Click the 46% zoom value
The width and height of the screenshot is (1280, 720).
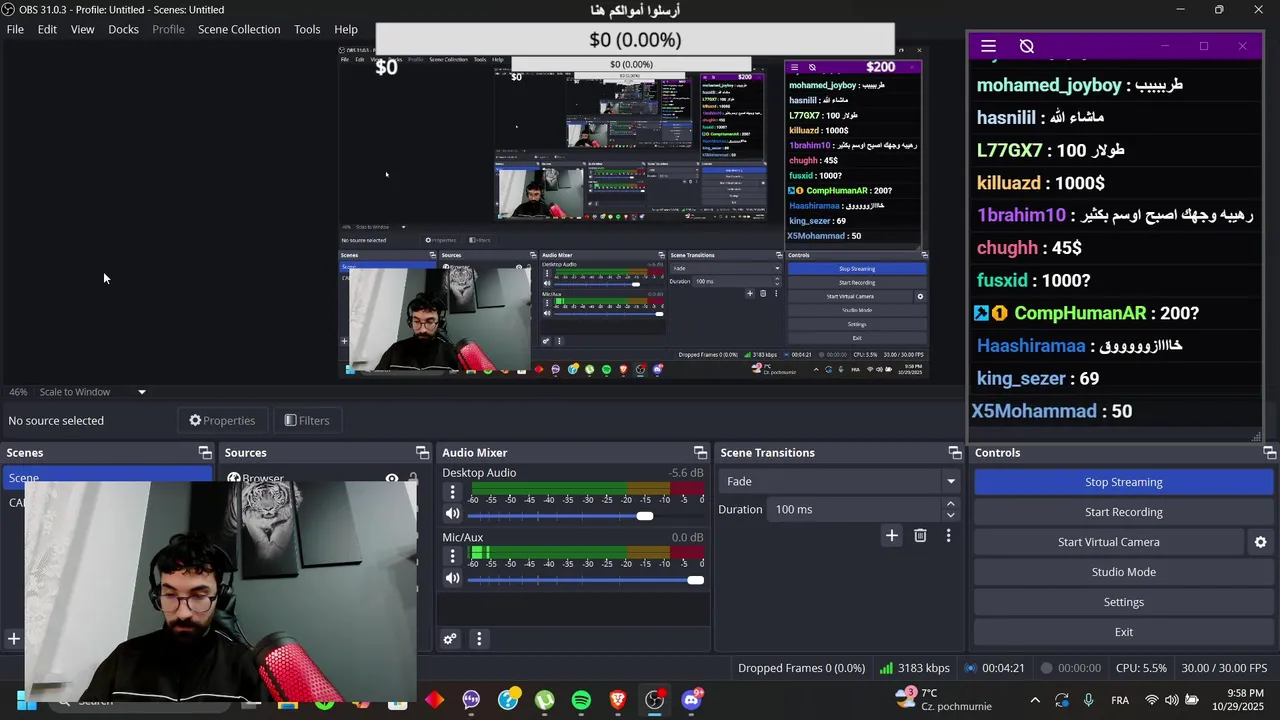(x=18, y=392)
